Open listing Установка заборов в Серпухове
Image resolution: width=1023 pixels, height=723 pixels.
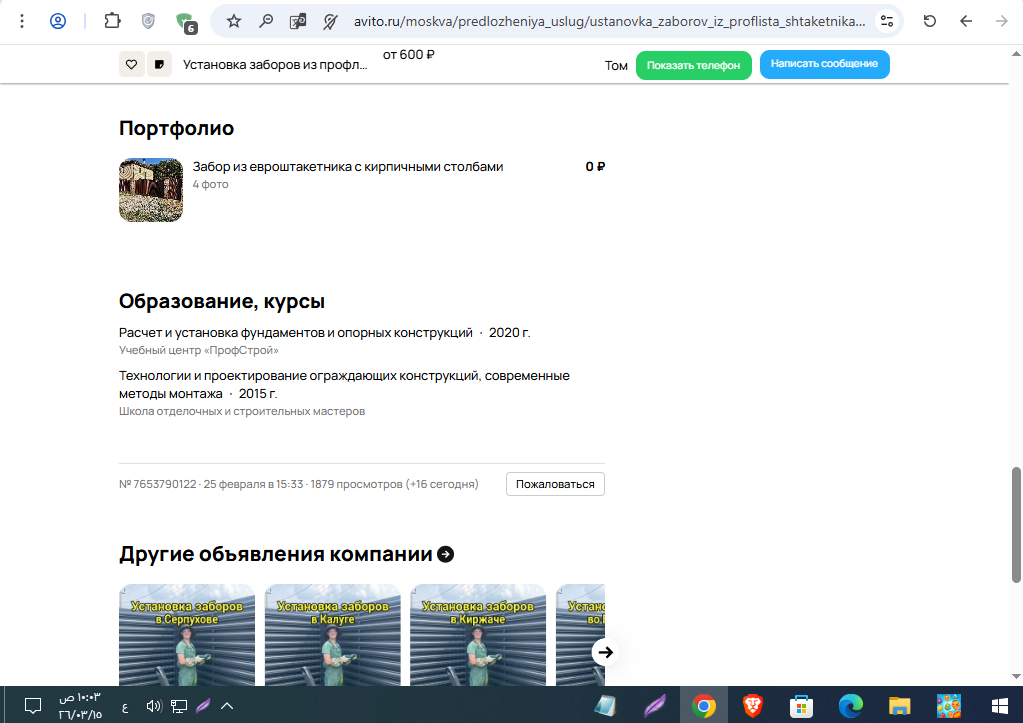pyautogui.click(x=187, y=635)
